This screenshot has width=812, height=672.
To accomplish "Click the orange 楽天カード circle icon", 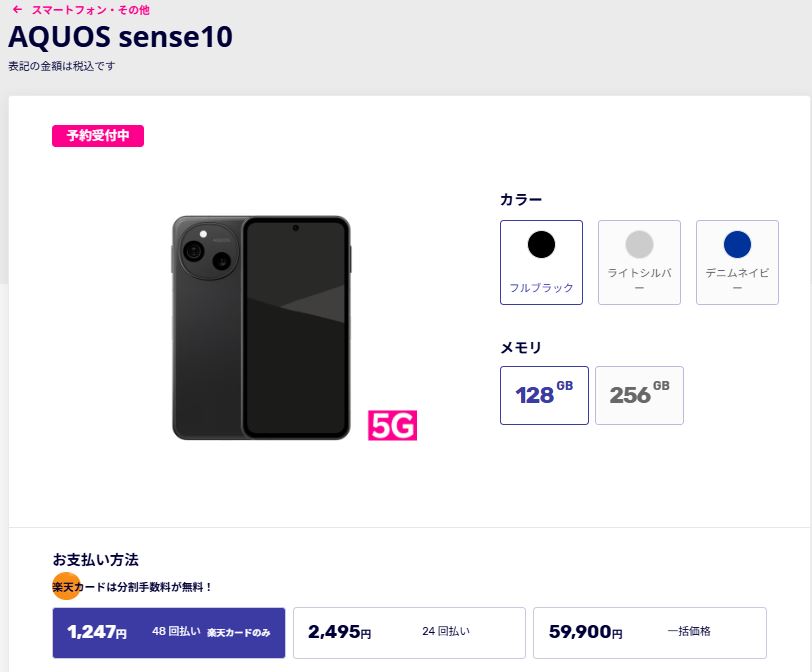I will (x=66, y=585).
